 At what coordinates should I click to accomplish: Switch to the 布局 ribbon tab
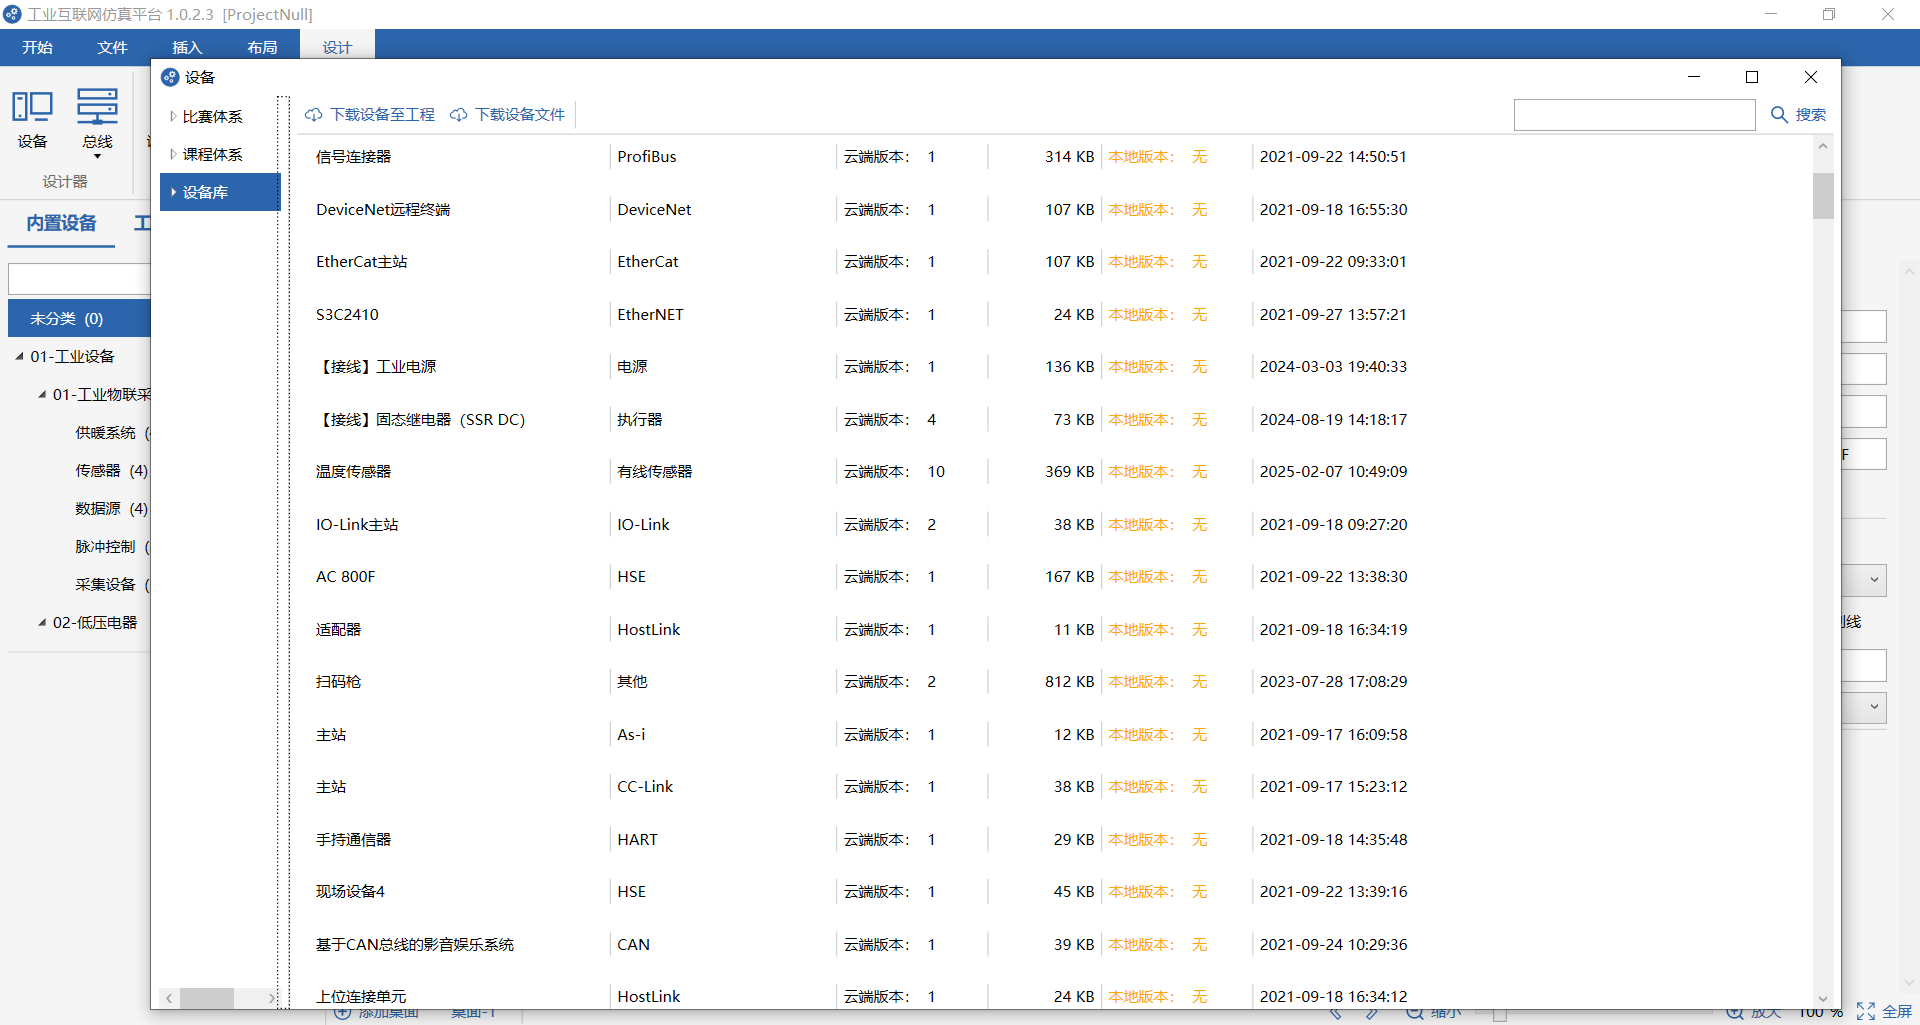point(262,47)
